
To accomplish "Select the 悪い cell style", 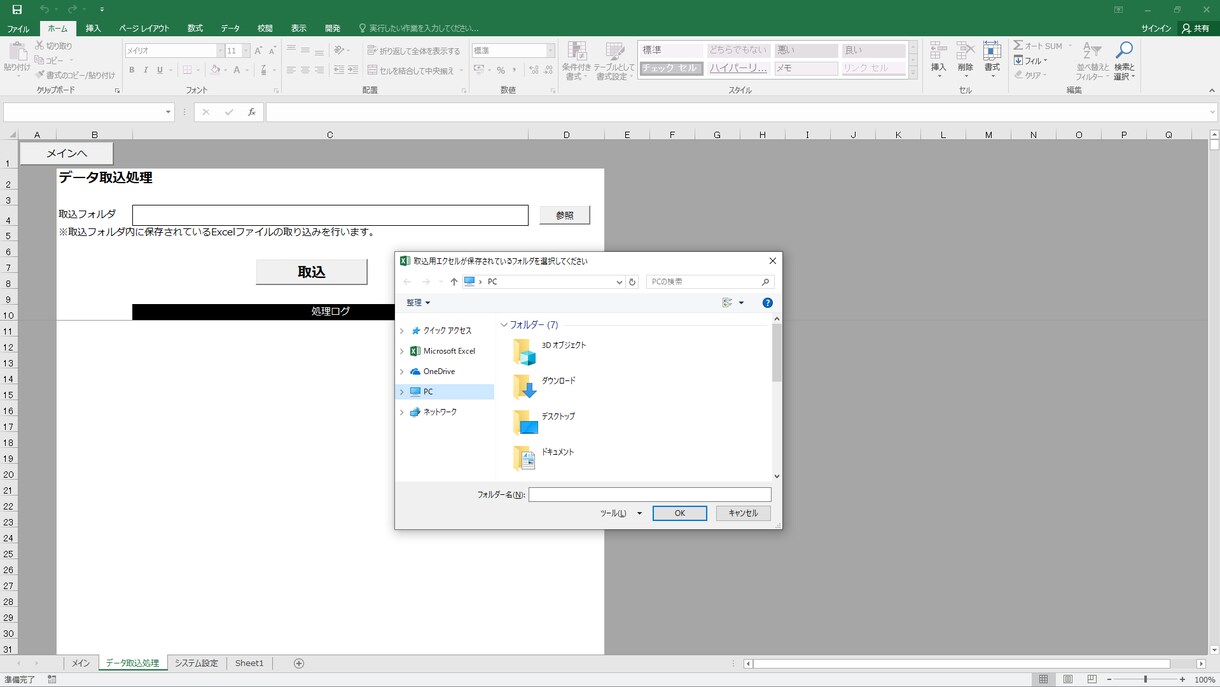I will pos(806,50).
